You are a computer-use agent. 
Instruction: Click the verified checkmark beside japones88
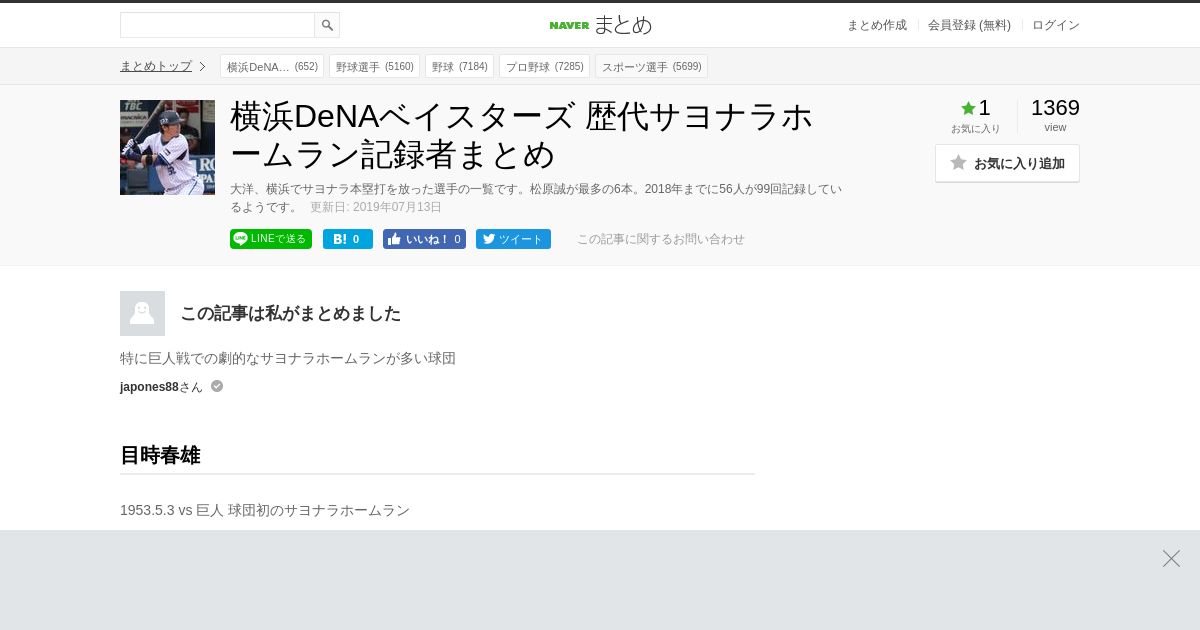(x=217, y=386)
